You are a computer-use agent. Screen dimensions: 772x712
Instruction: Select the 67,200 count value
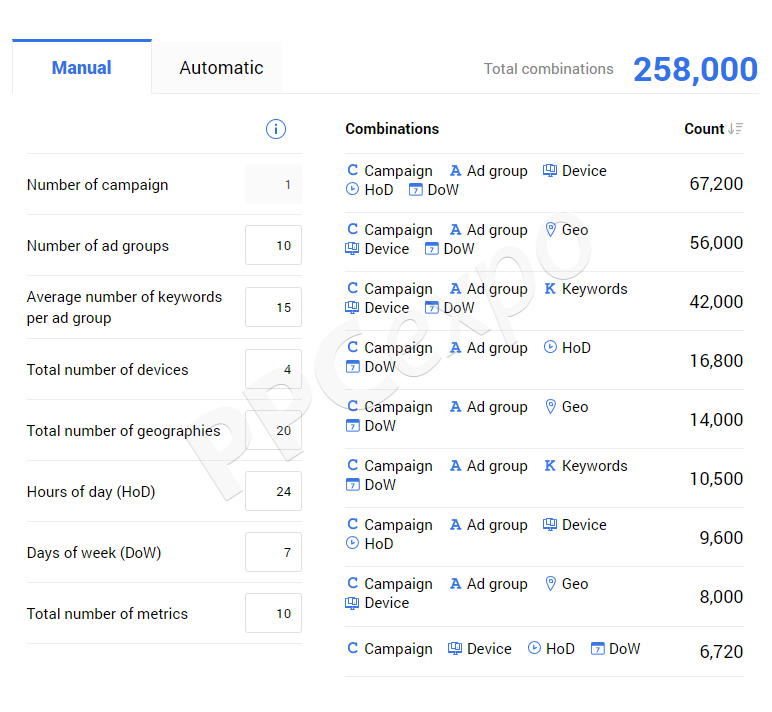point(716,184)
